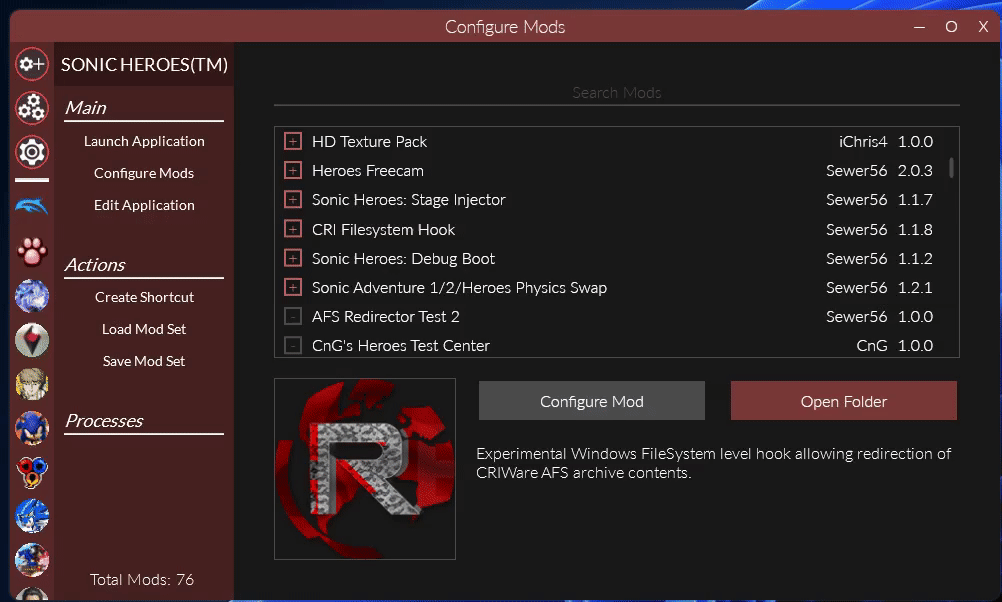The height and width of the screenshot is (602, 1002).
Task: Select the CnG's Heroes Test Center name
Action: pyautogui.click(x=401, y=346)
